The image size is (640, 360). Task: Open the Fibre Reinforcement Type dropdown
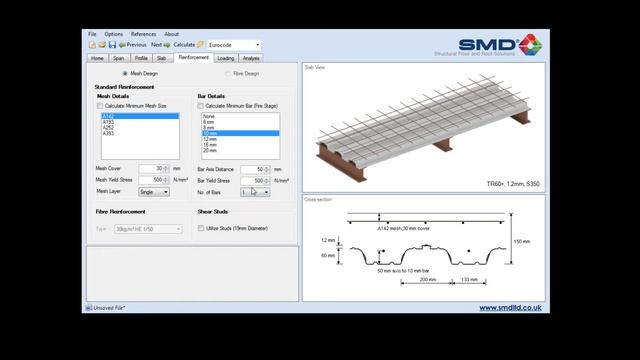point(148,229)
